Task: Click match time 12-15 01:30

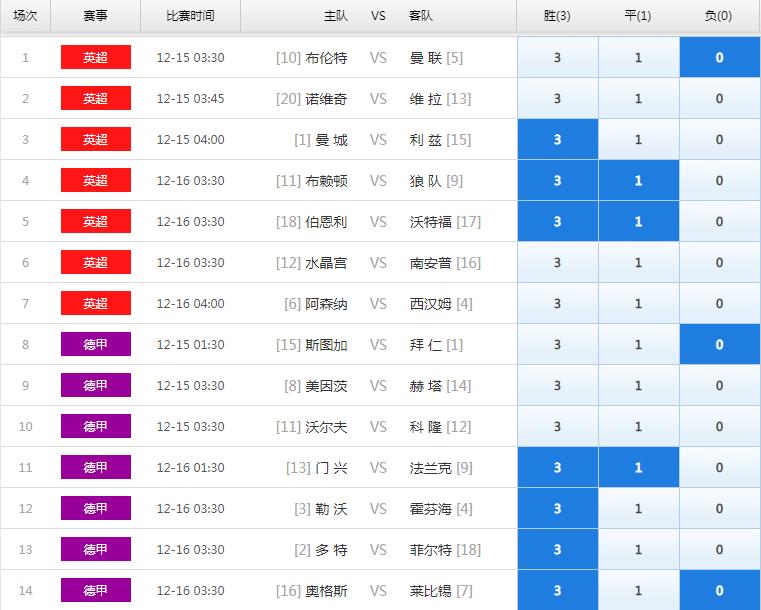Action: [x=190, y=345]
